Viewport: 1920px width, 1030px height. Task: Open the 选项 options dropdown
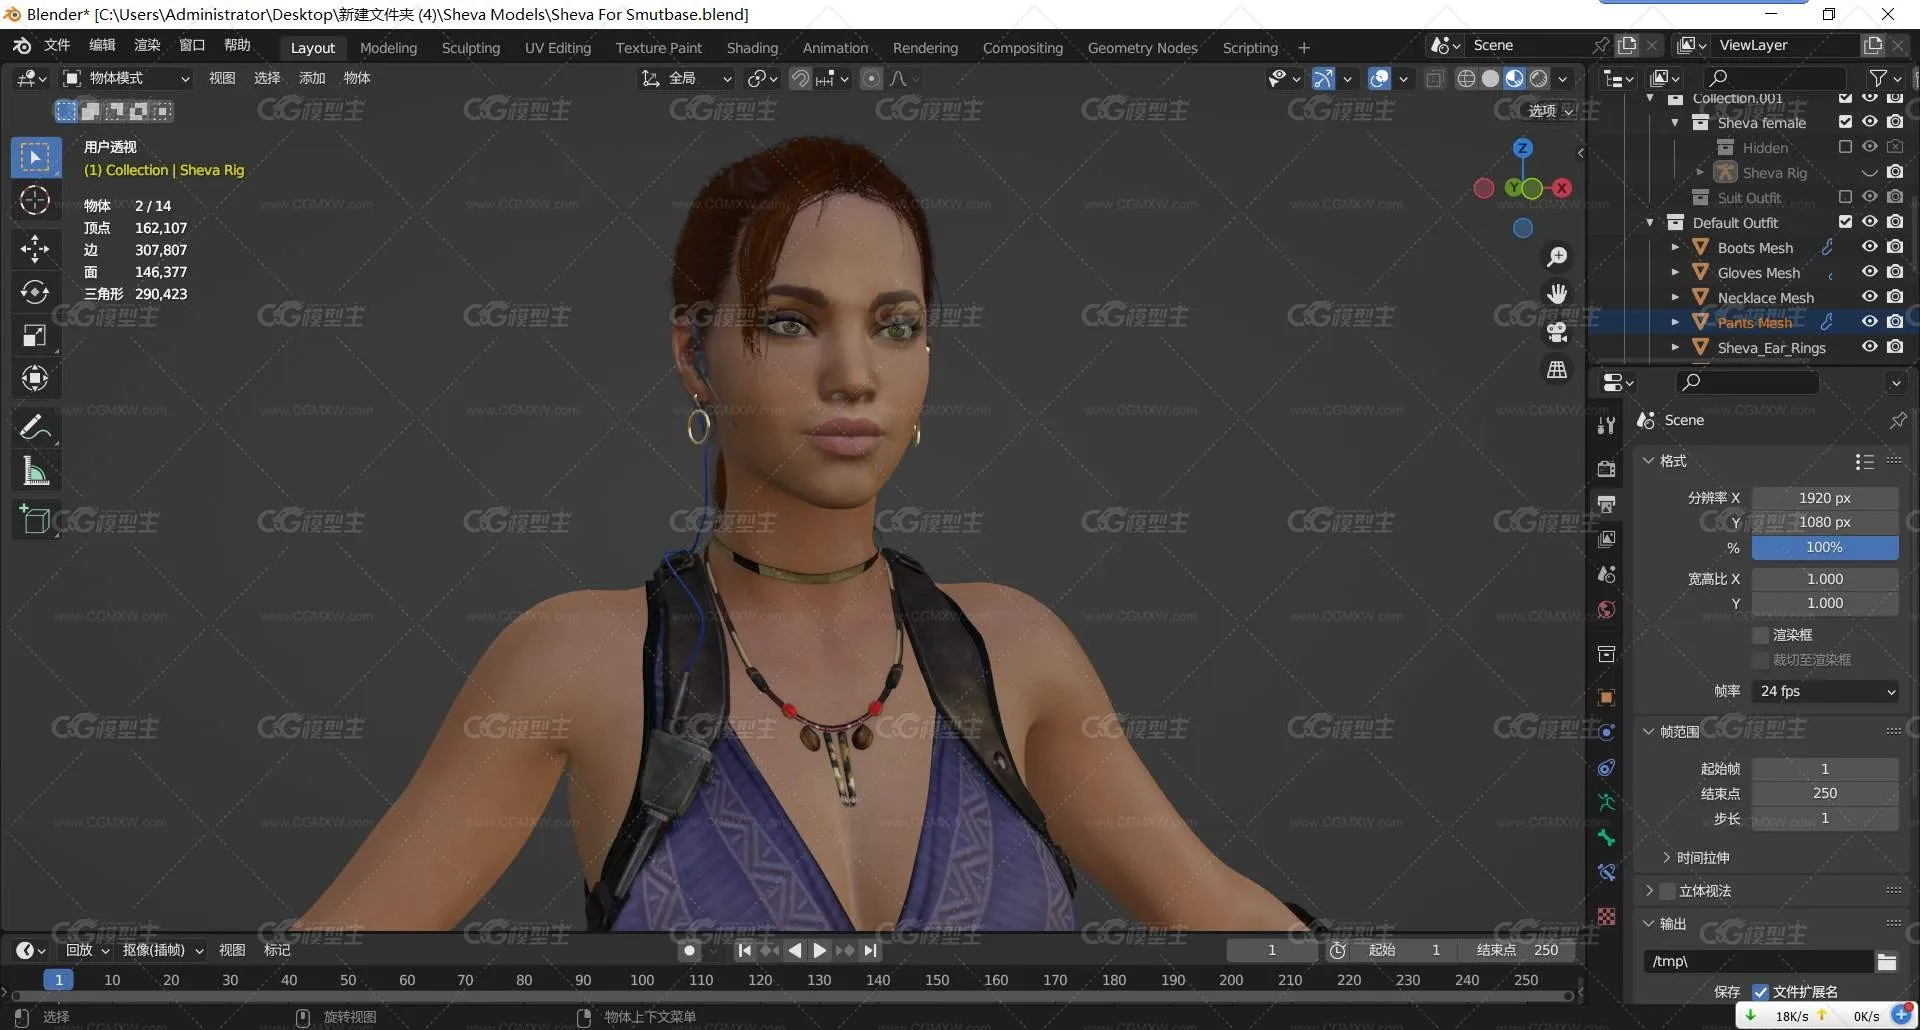pos(1551,111)
